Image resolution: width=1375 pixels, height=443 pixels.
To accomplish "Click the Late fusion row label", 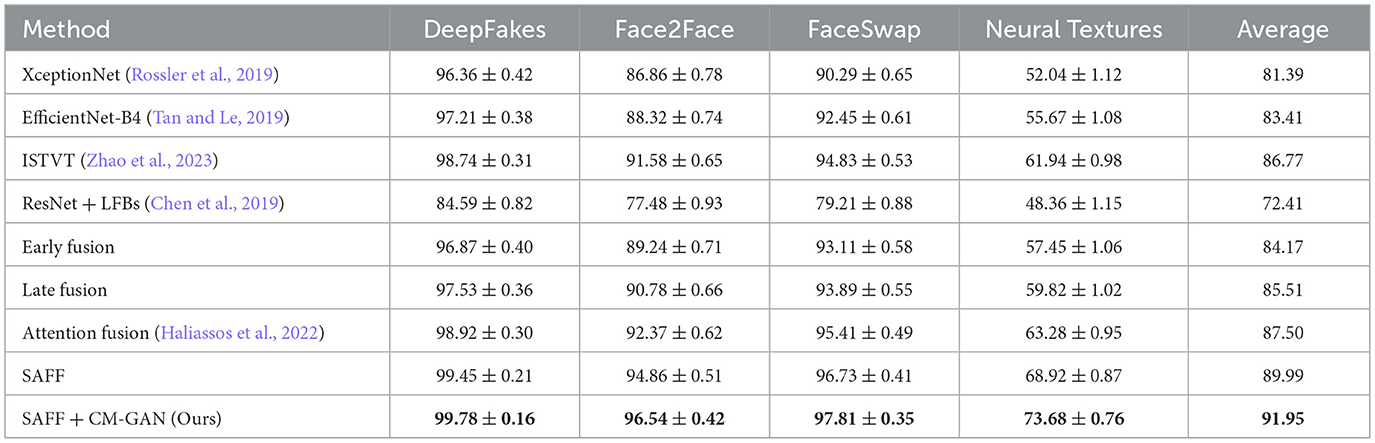I will 63,290.
